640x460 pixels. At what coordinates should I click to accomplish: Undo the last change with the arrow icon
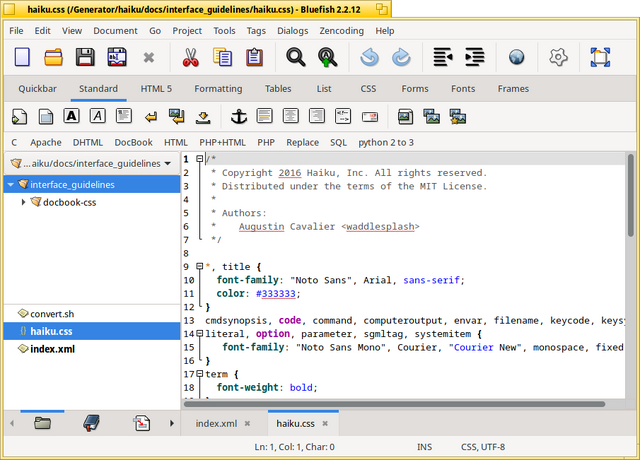click(x=369, y=57)
